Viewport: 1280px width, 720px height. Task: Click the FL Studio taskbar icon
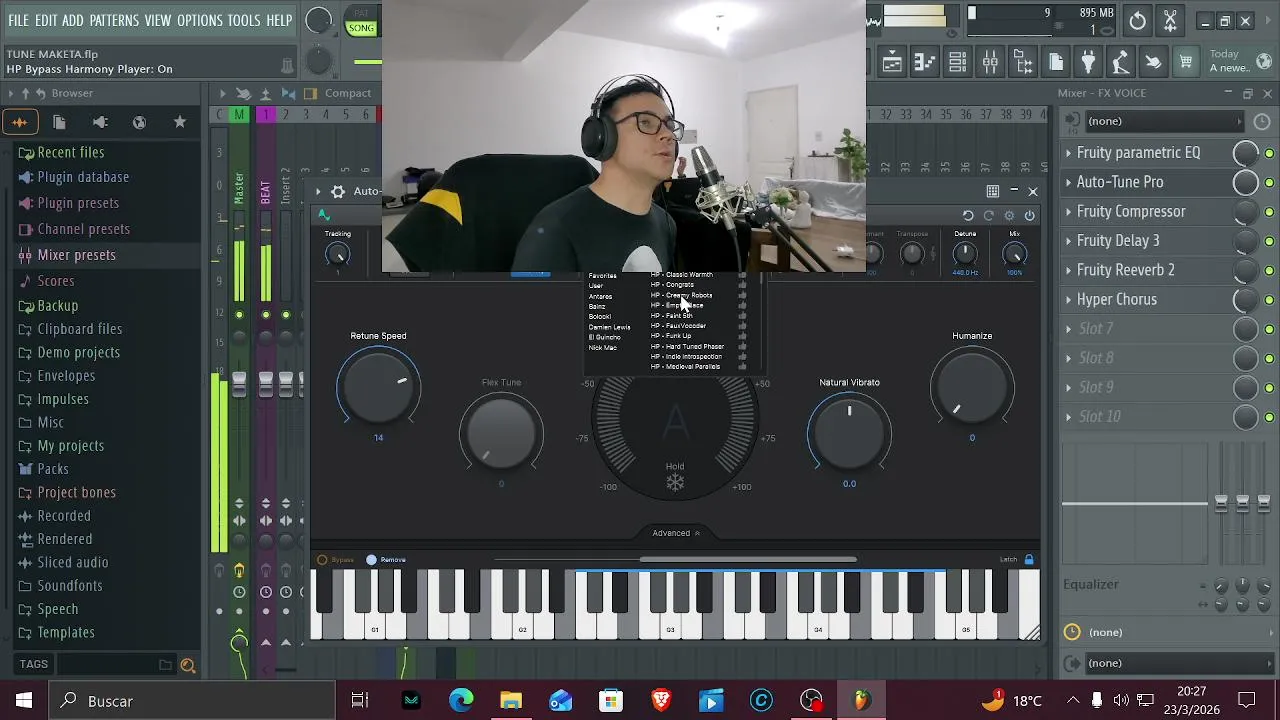point(861,701)
